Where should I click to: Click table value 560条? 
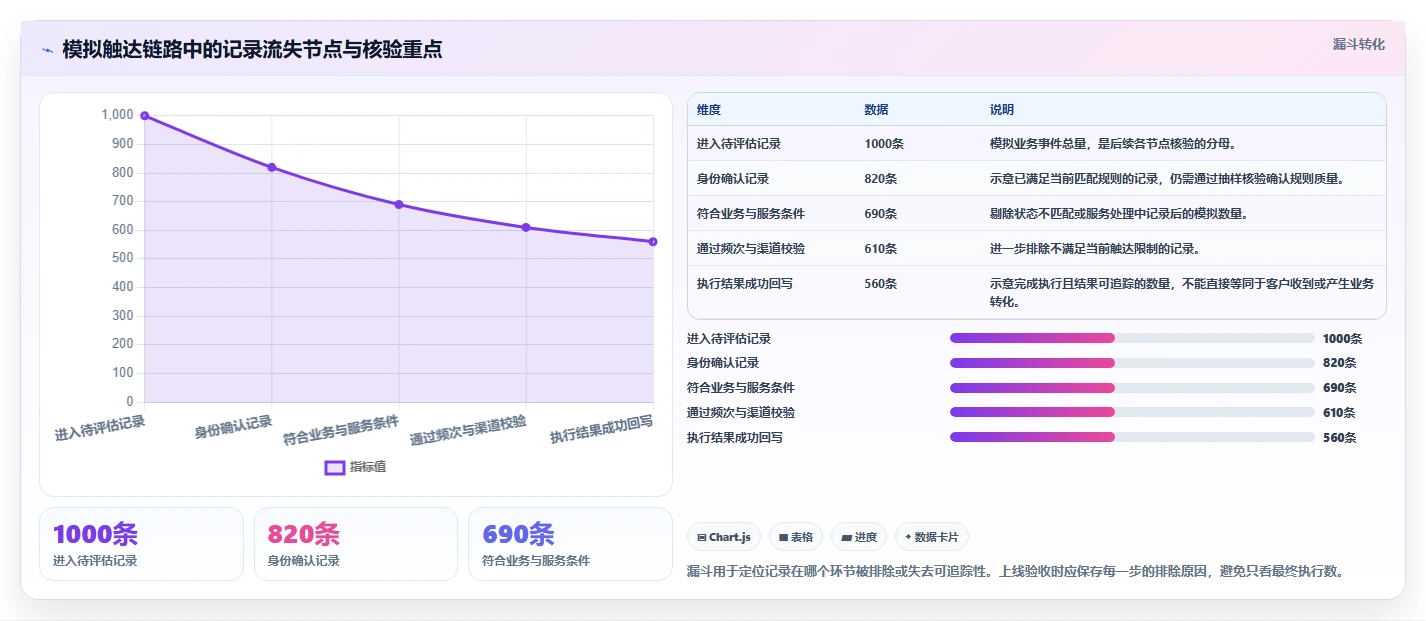tap(881, 283)
